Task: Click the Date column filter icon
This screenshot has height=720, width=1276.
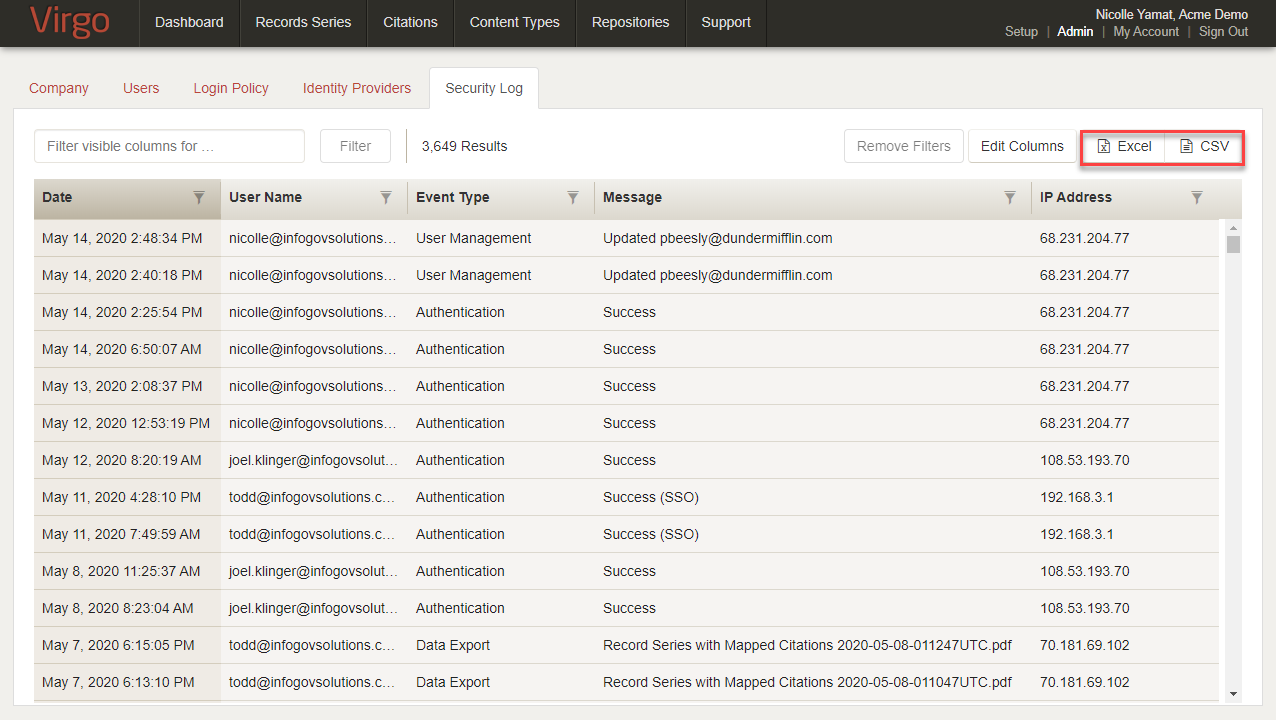Action: [199, 198]
